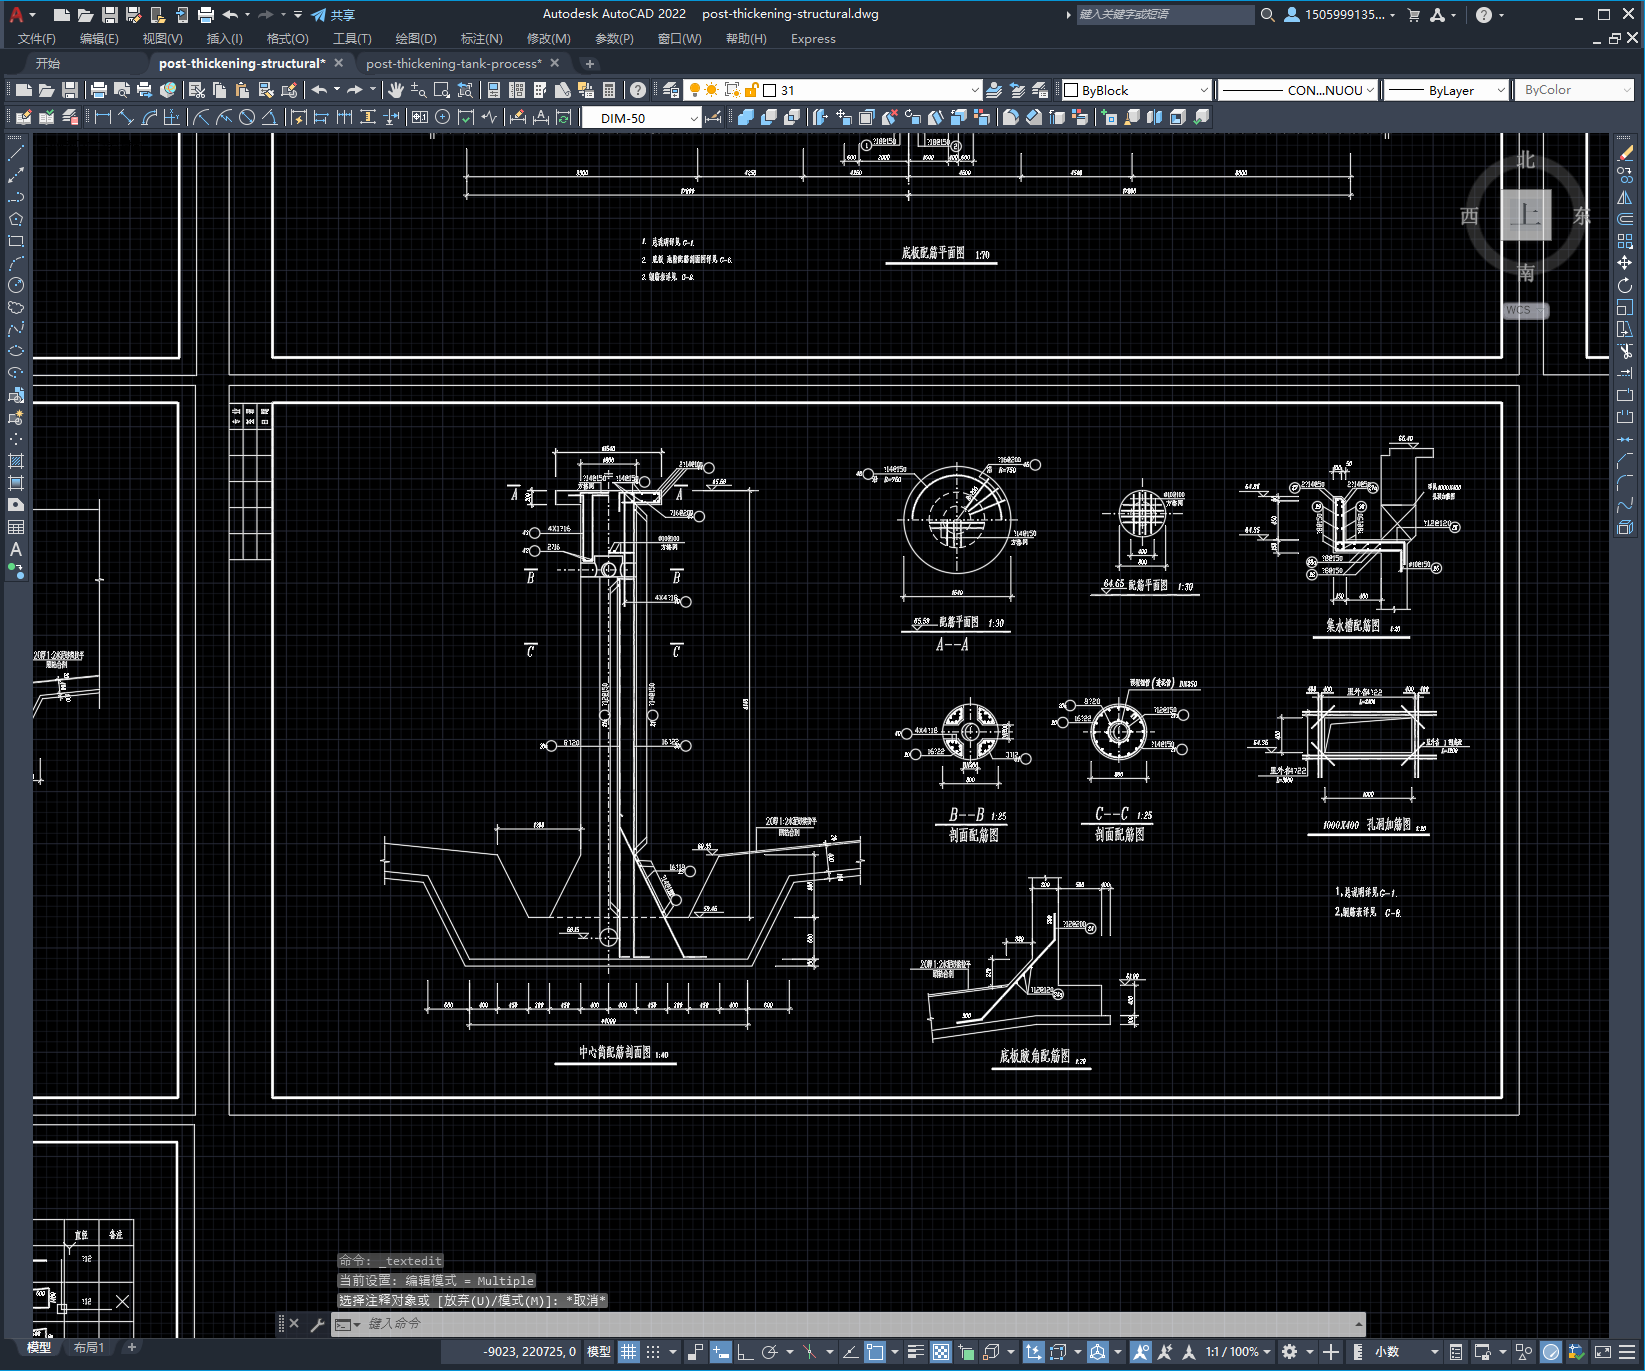Toggle layer on/off lightbulb icon
The width and height of the screenshot is (1645, 1371).
[695, 90]
